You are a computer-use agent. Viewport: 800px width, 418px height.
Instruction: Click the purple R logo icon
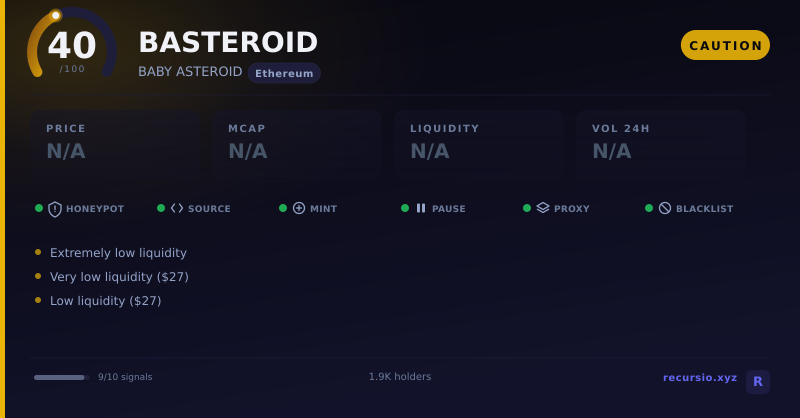click(758, 382)
